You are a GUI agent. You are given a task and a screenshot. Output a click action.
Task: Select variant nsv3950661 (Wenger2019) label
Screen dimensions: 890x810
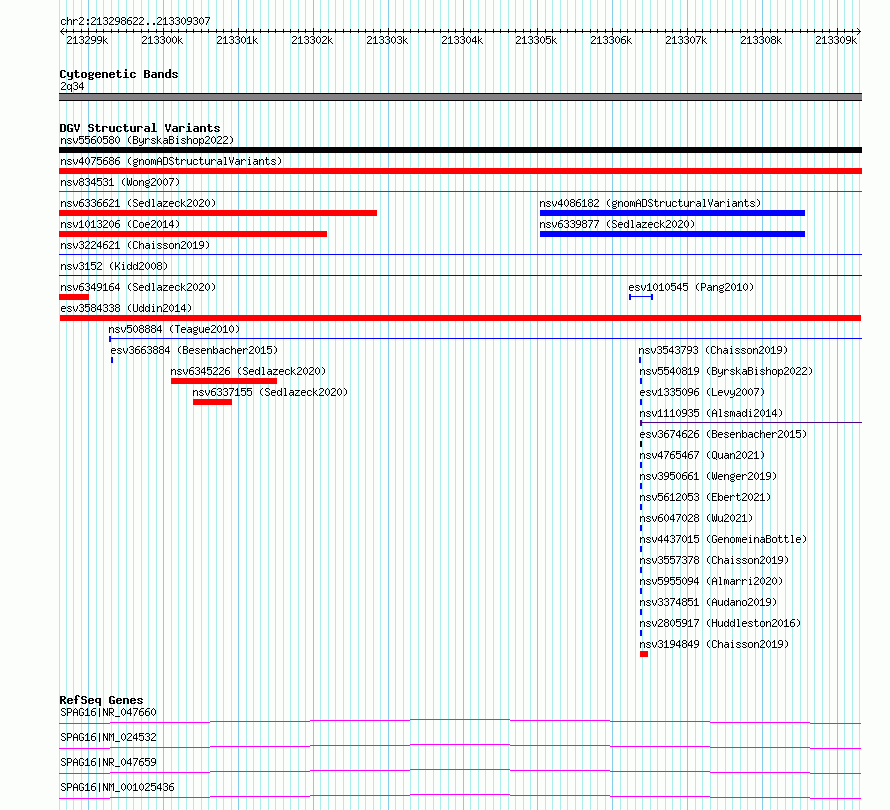(x=708, y=476)
